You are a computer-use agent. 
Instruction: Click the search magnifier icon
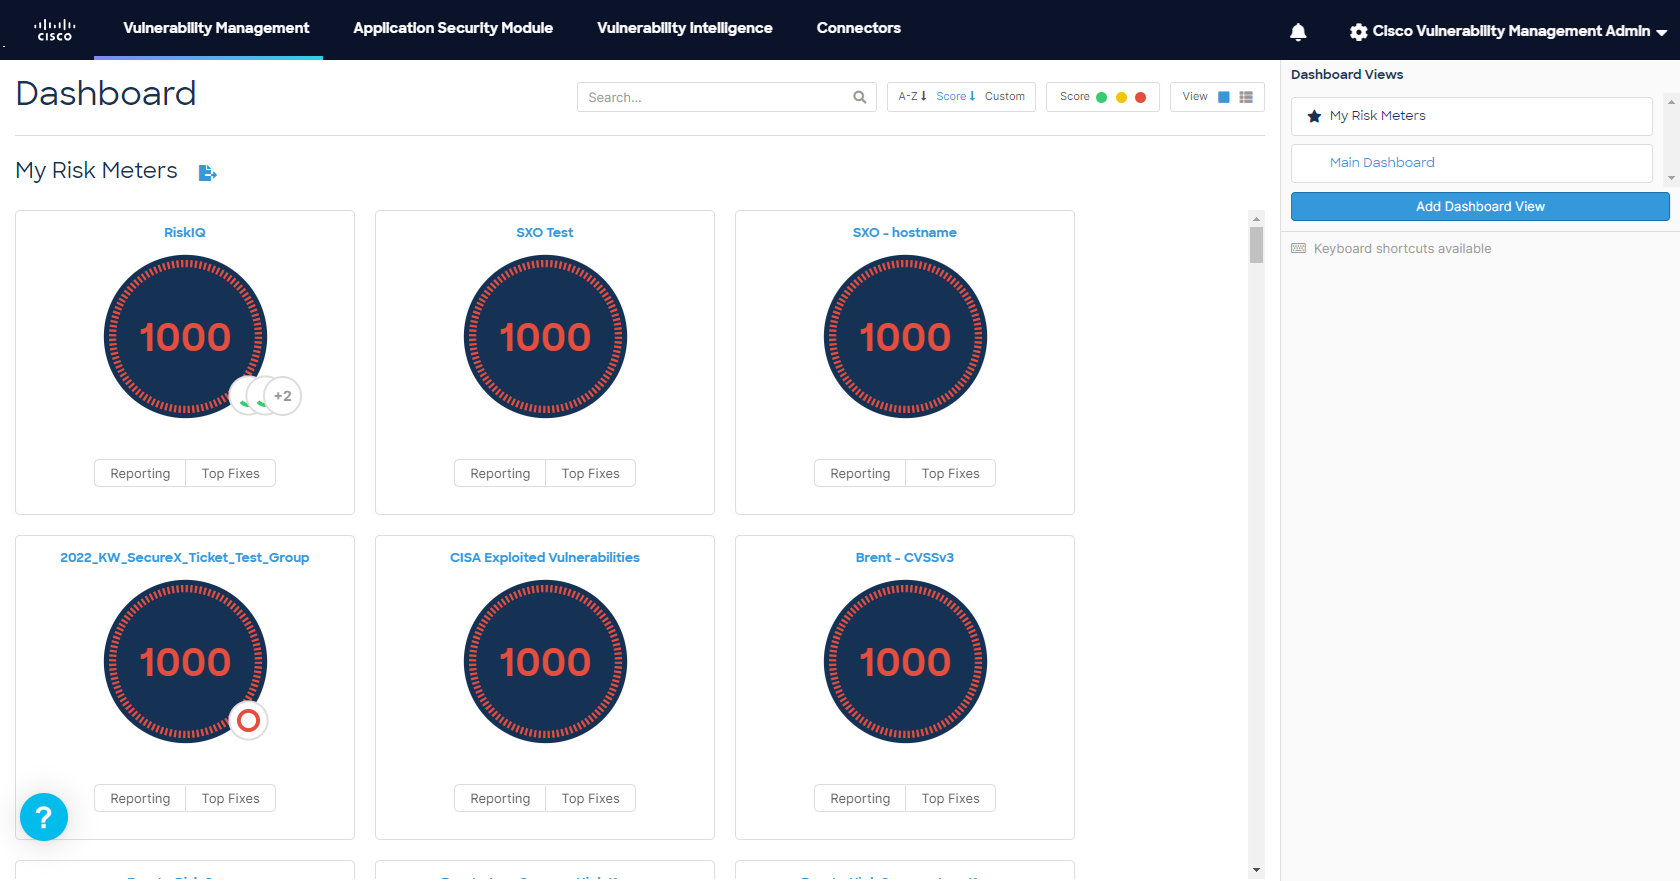click(x=859, y=97)
